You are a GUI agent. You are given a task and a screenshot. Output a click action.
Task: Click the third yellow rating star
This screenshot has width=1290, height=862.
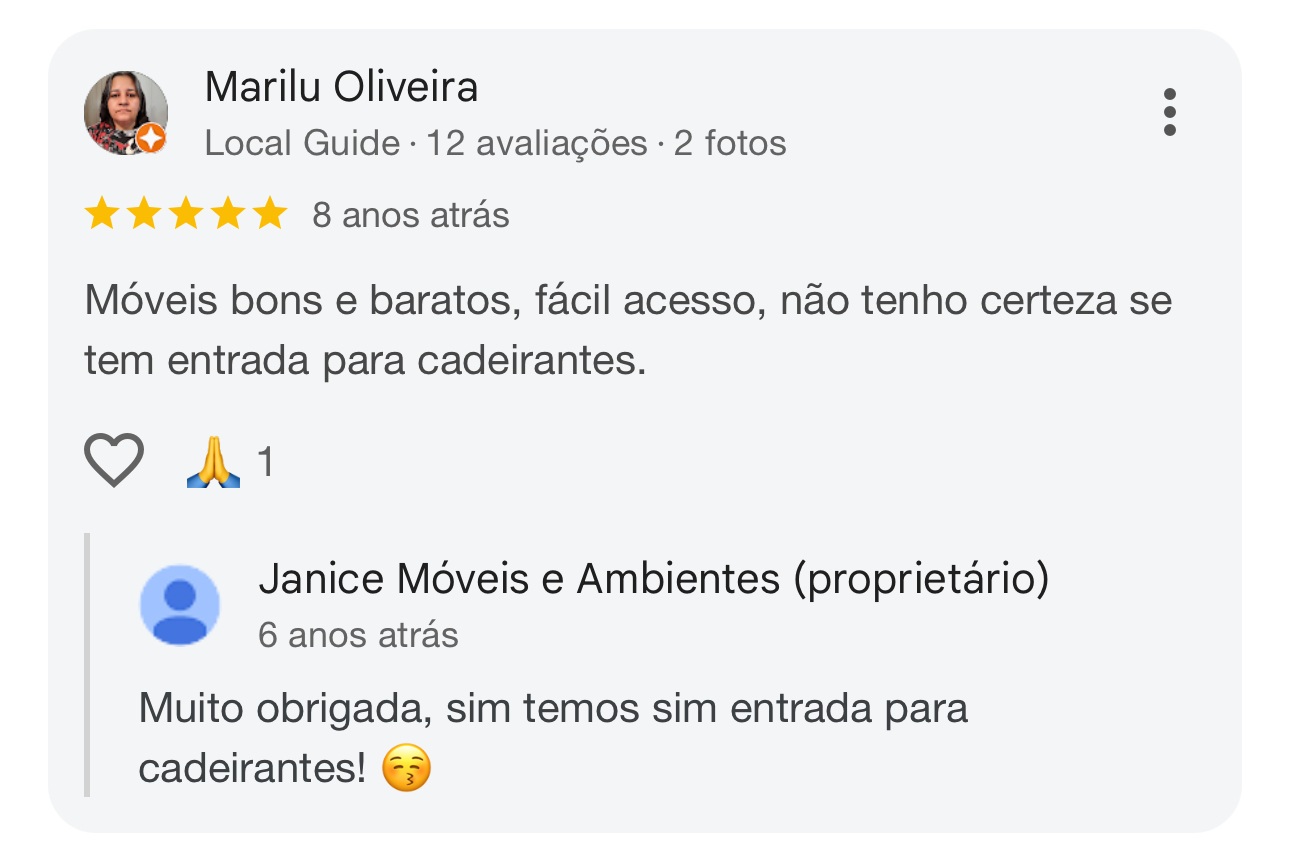pos(185,214)
